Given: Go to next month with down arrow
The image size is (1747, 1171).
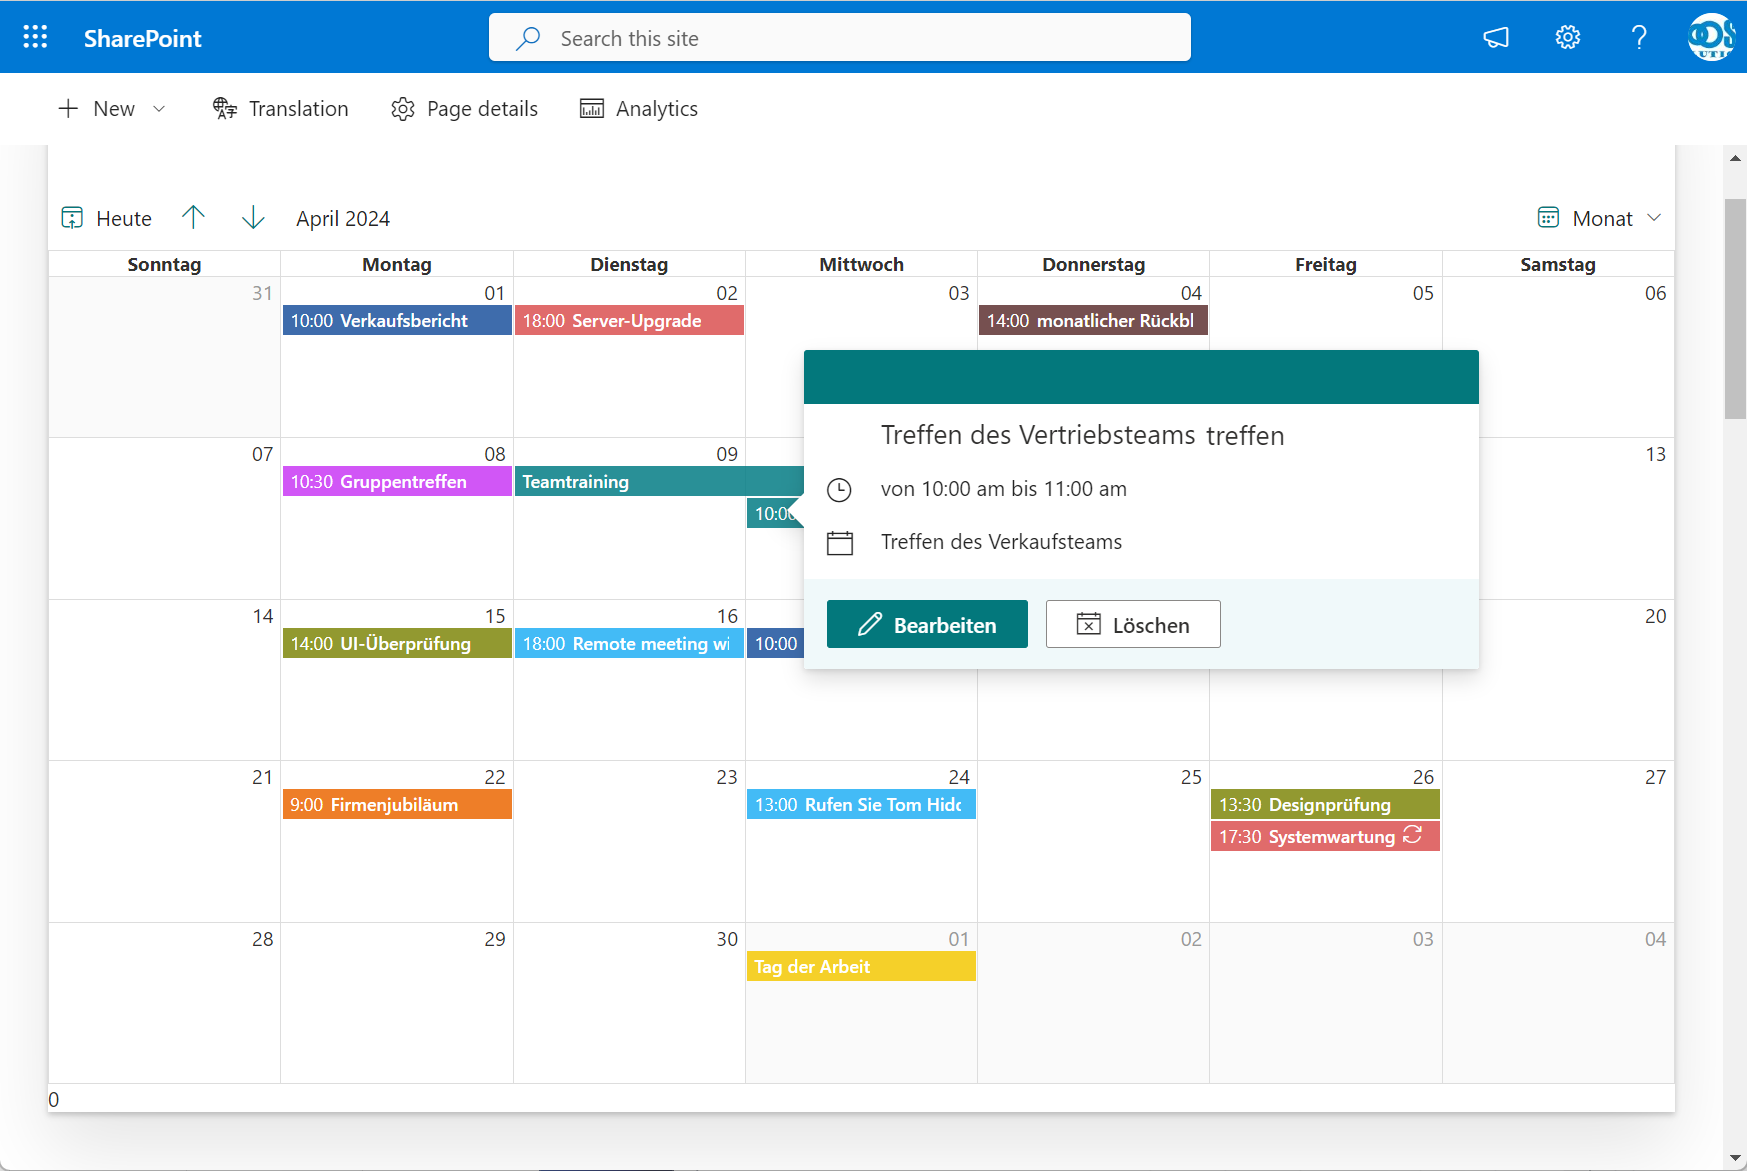Looking at the screenshot, I should click(x=254, y=218).
